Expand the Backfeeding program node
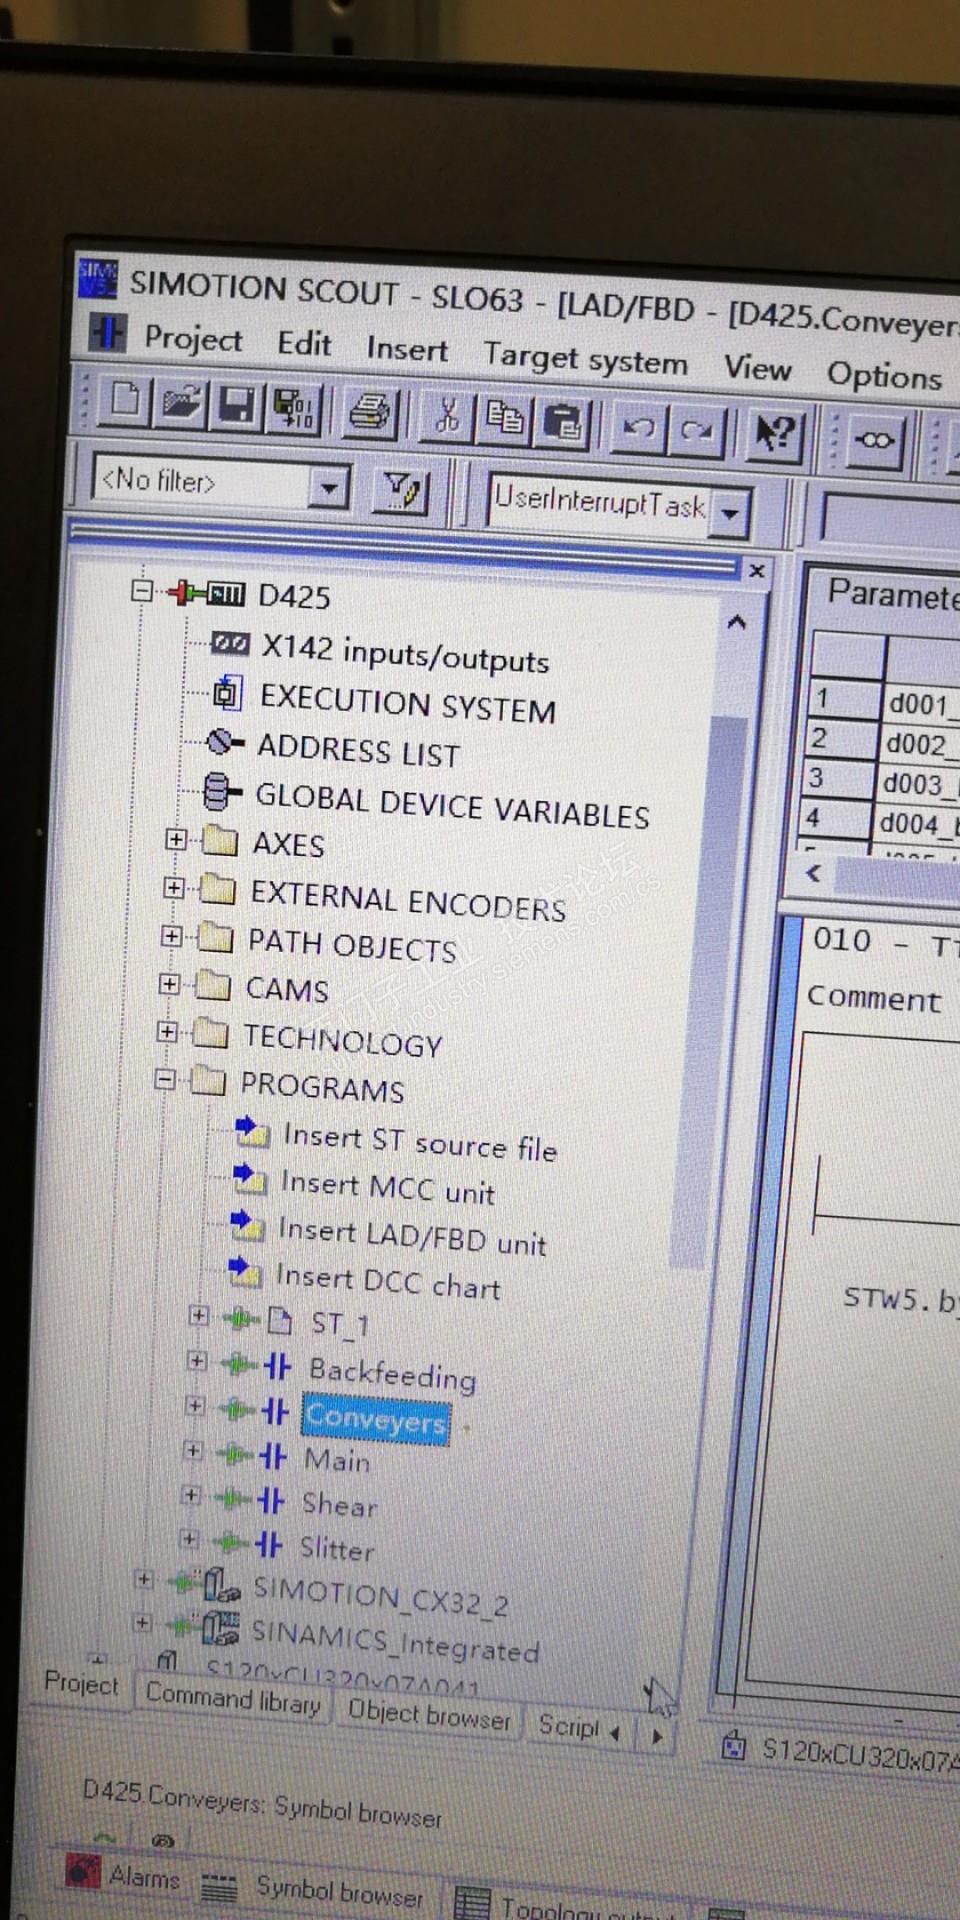Image resolution: width=960 pixels, height=1920 pixels. [197, 1361]
